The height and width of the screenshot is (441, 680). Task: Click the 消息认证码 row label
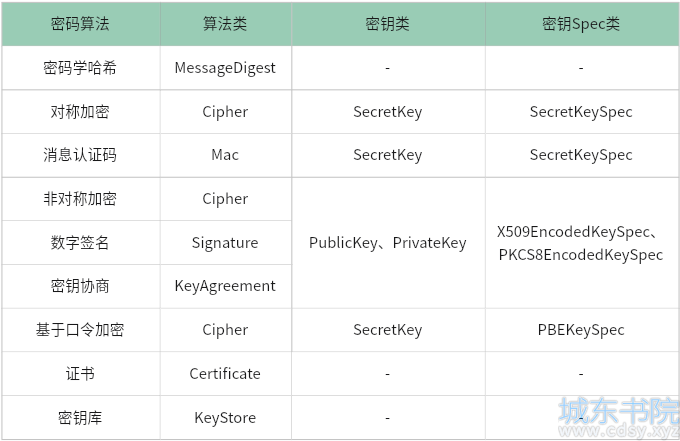pos(80,155)
